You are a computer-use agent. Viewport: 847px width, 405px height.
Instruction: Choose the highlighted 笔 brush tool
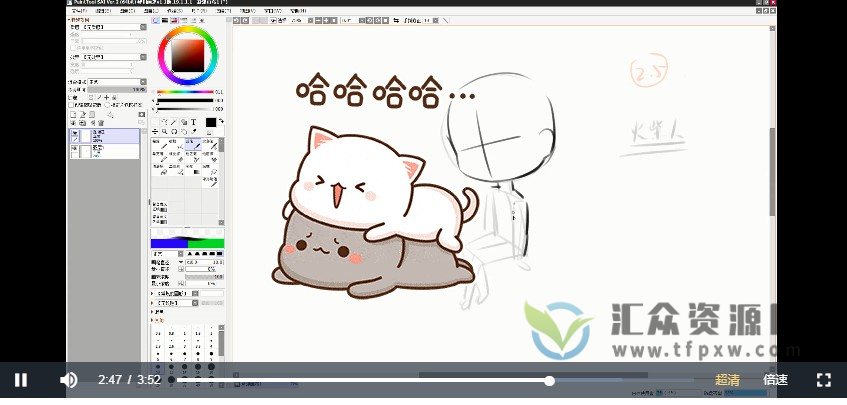click(x=193, y=144)
